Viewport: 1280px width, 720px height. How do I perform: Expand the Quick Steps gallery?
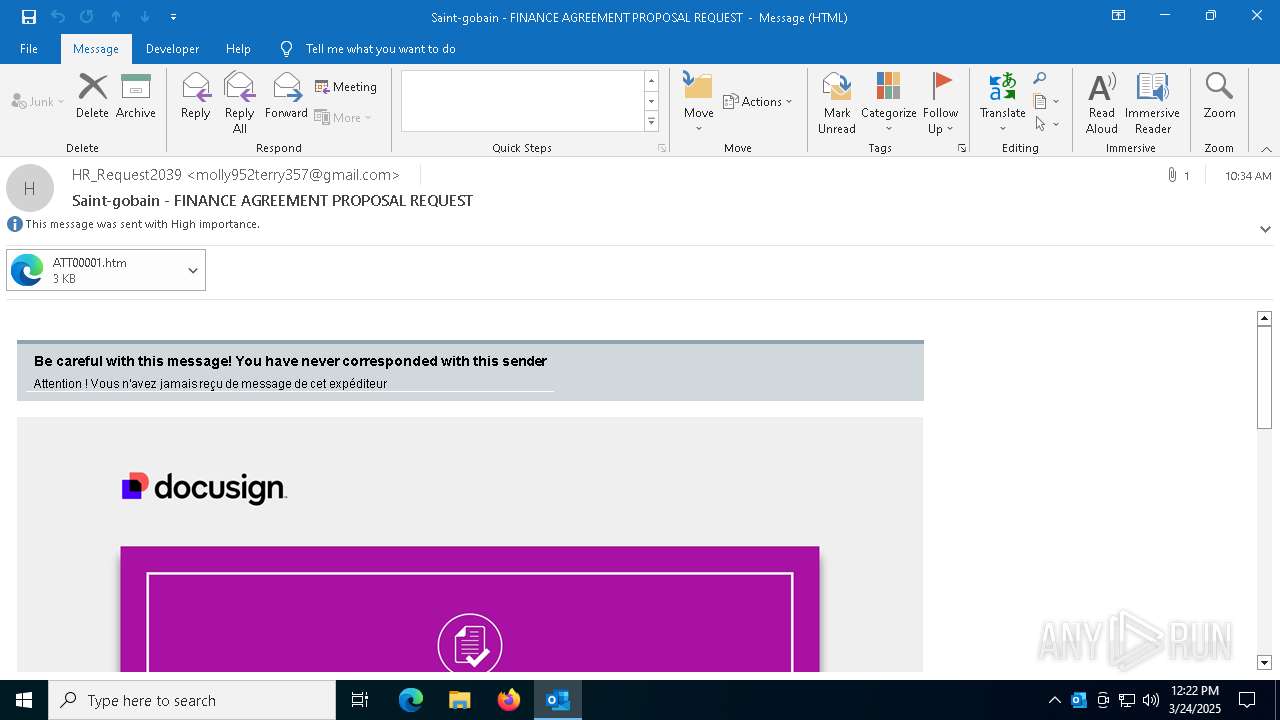pyautogui.click(x=651, y=122)
